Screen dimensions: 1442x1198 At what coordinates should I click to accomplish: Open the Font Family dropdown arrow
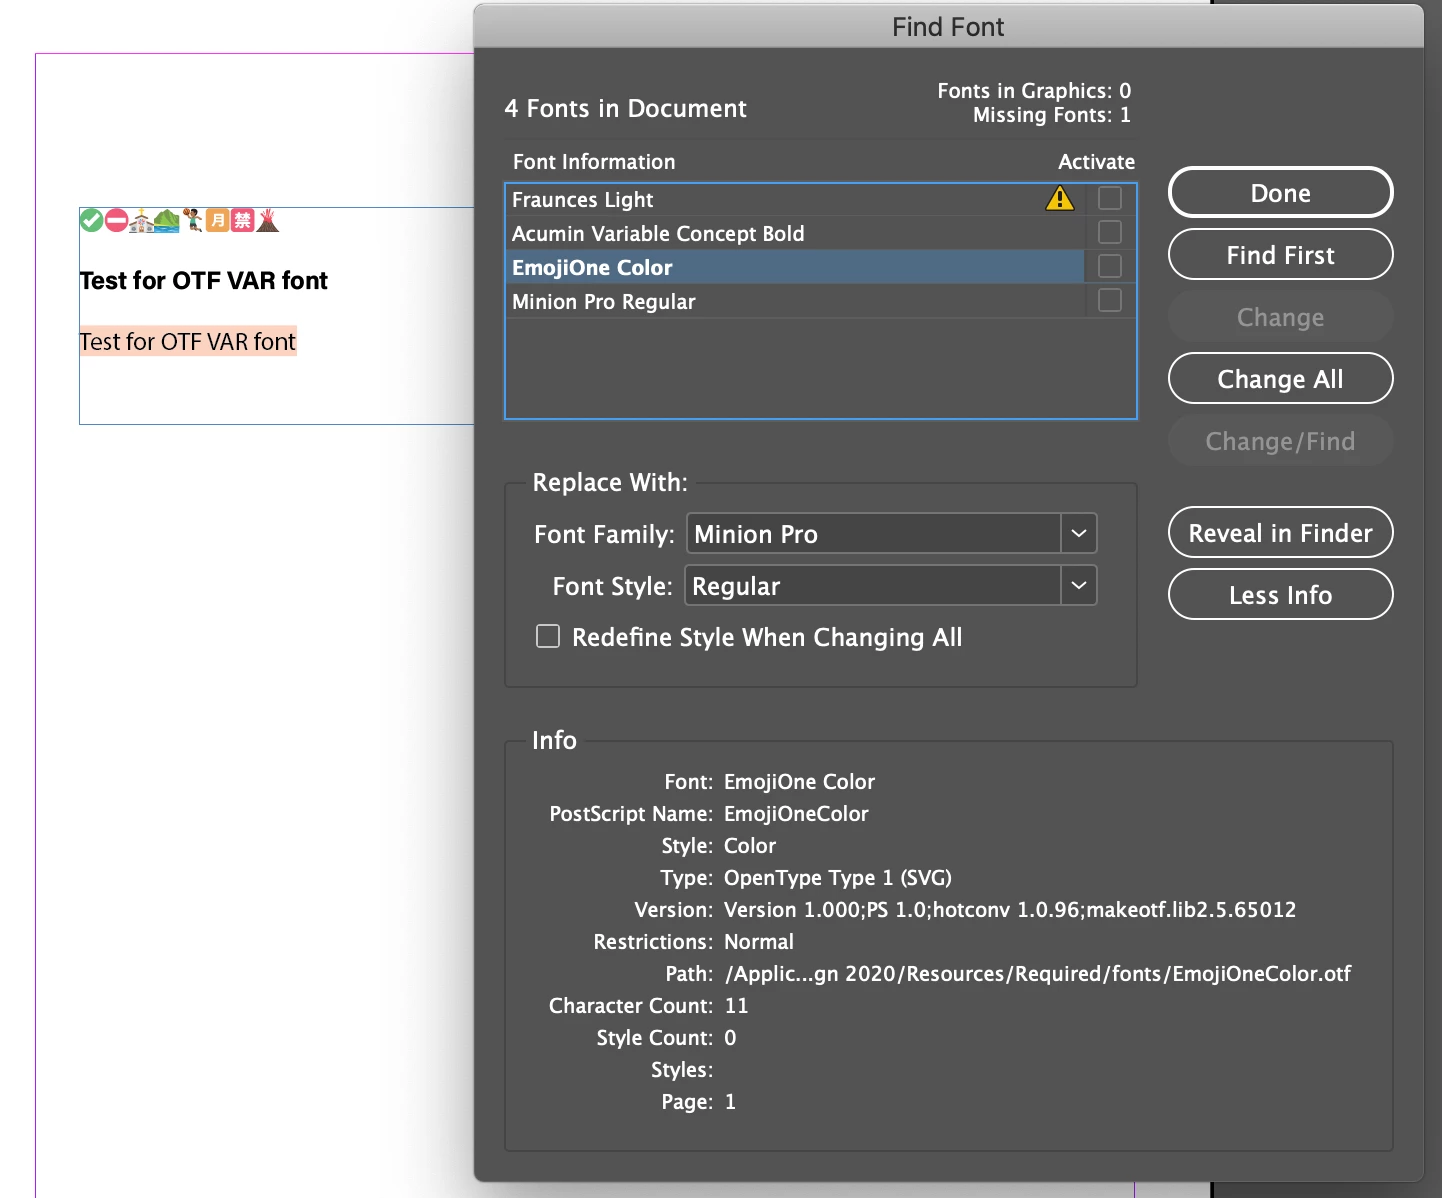(x=1079, y=533)
